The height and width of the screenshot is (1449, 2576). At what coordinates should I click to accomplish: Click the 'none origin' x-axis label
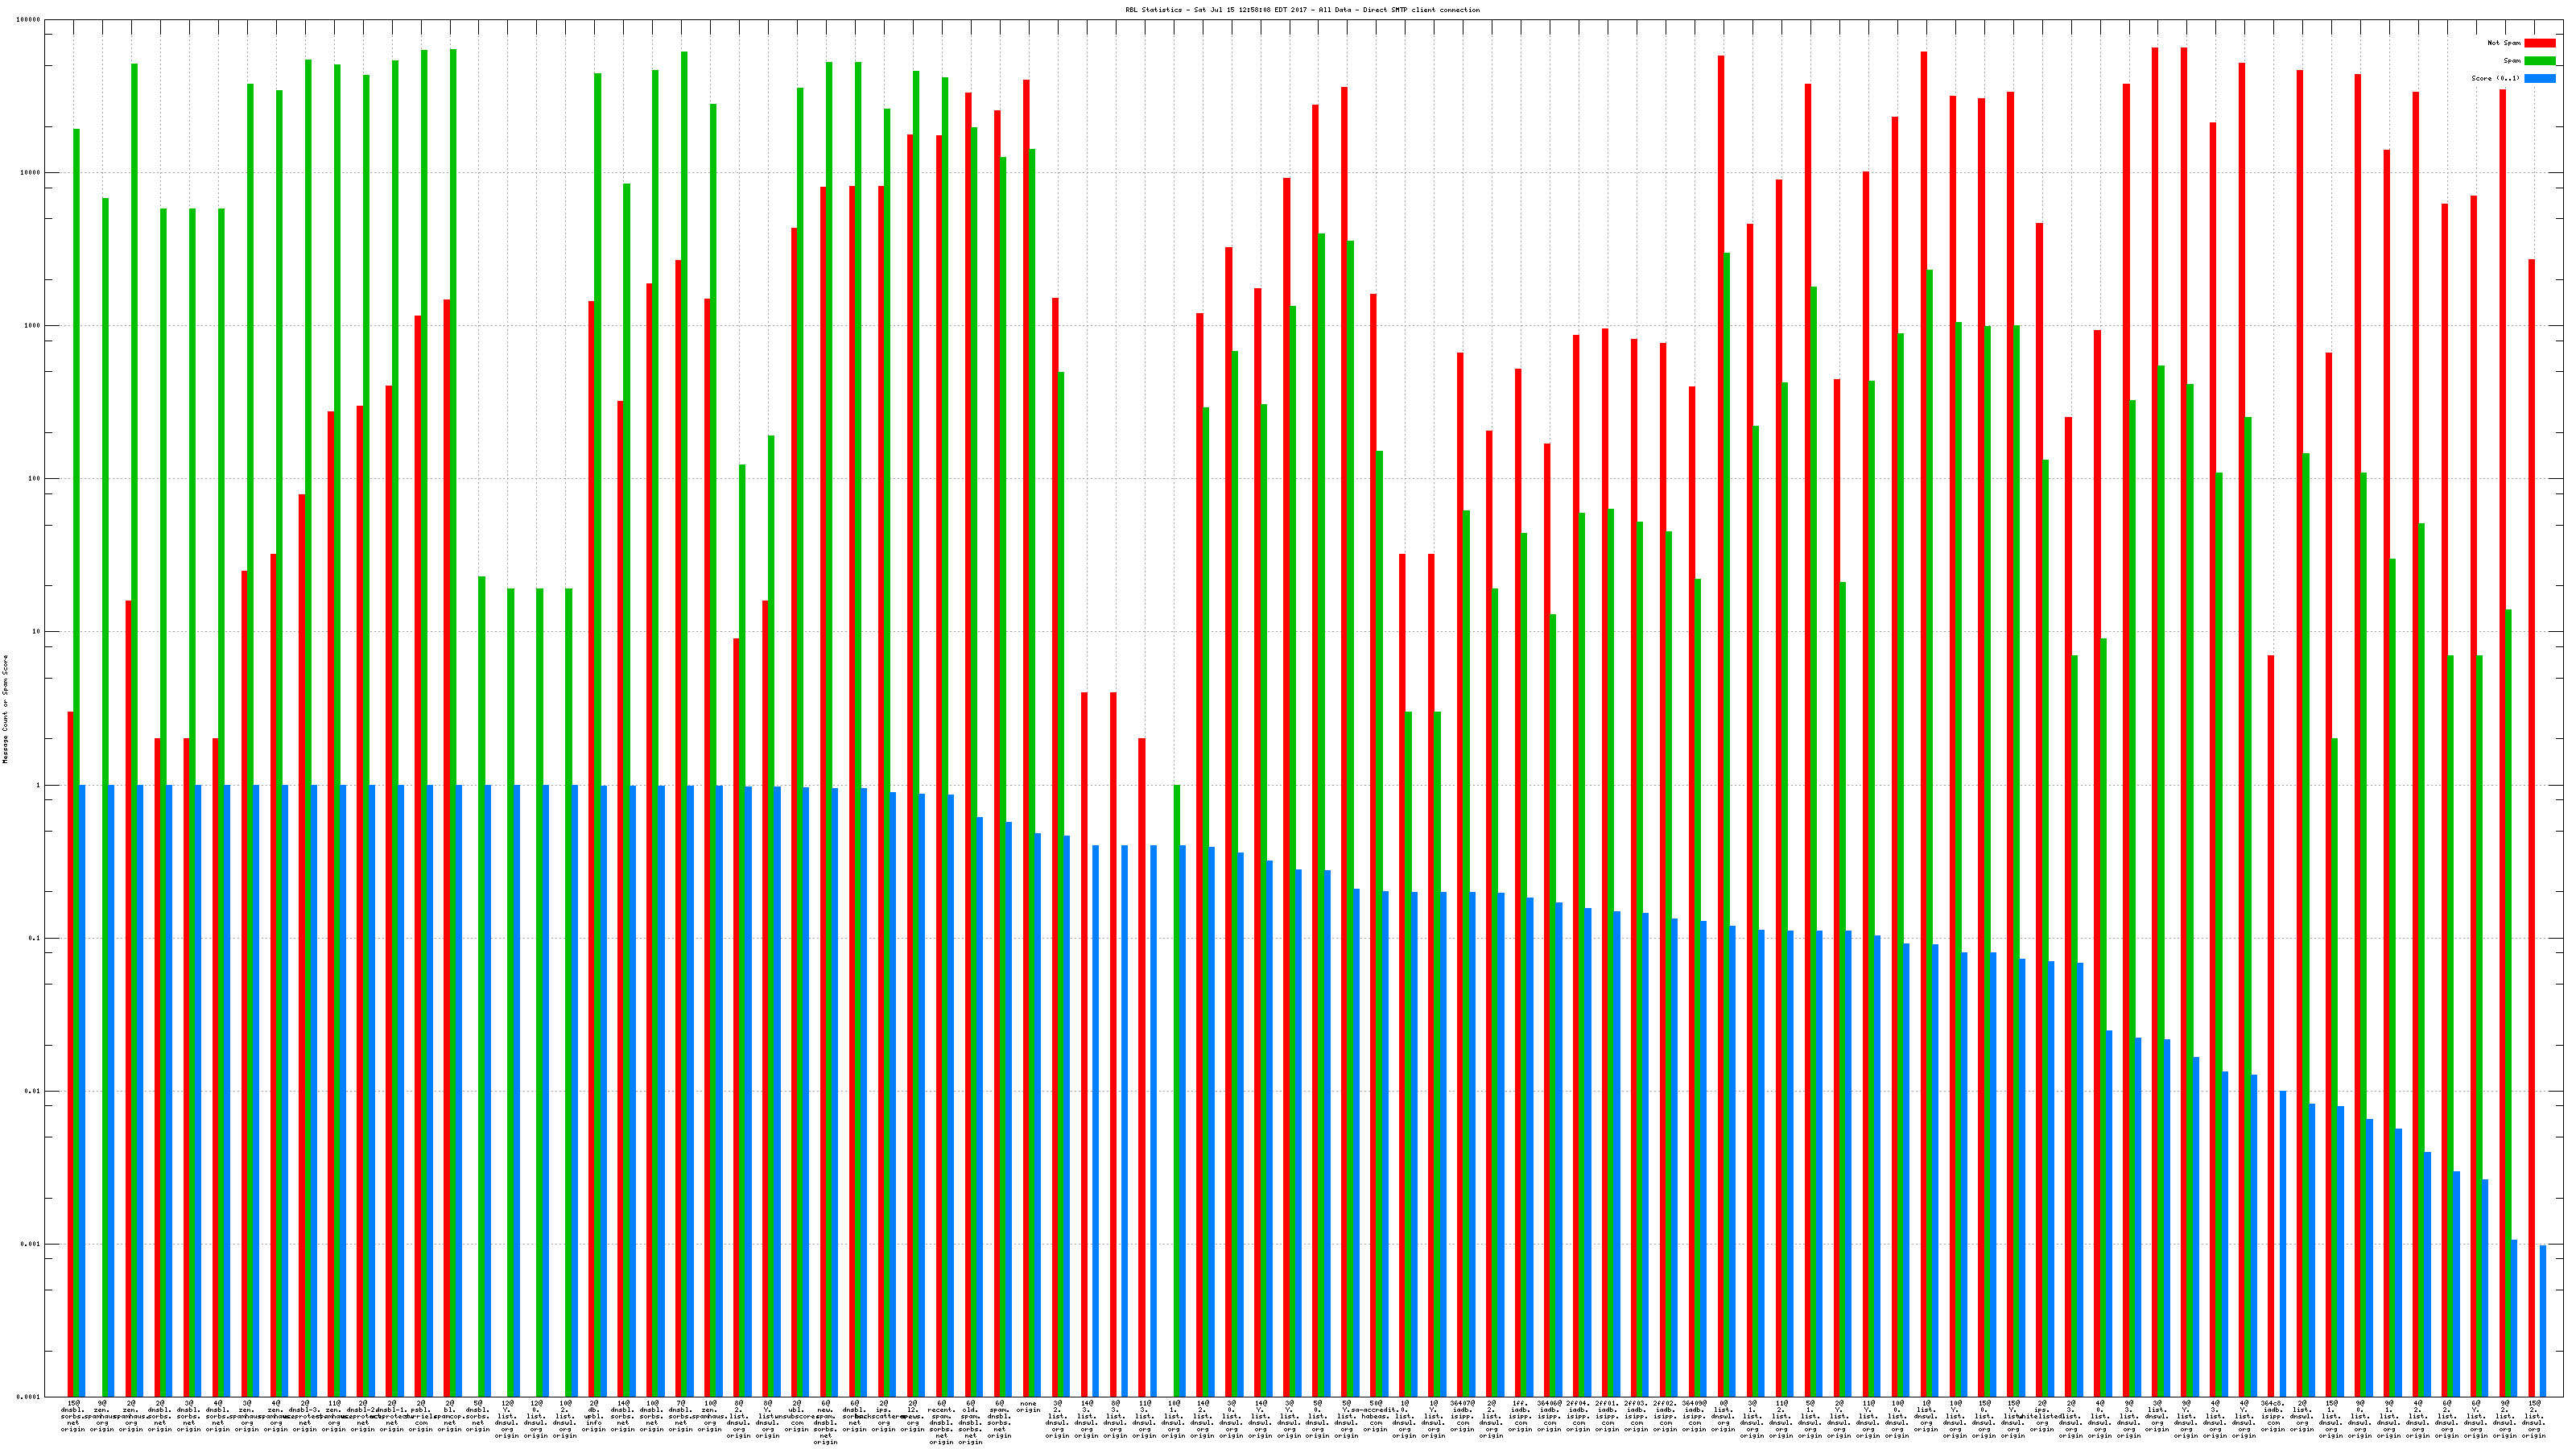1028,1407
